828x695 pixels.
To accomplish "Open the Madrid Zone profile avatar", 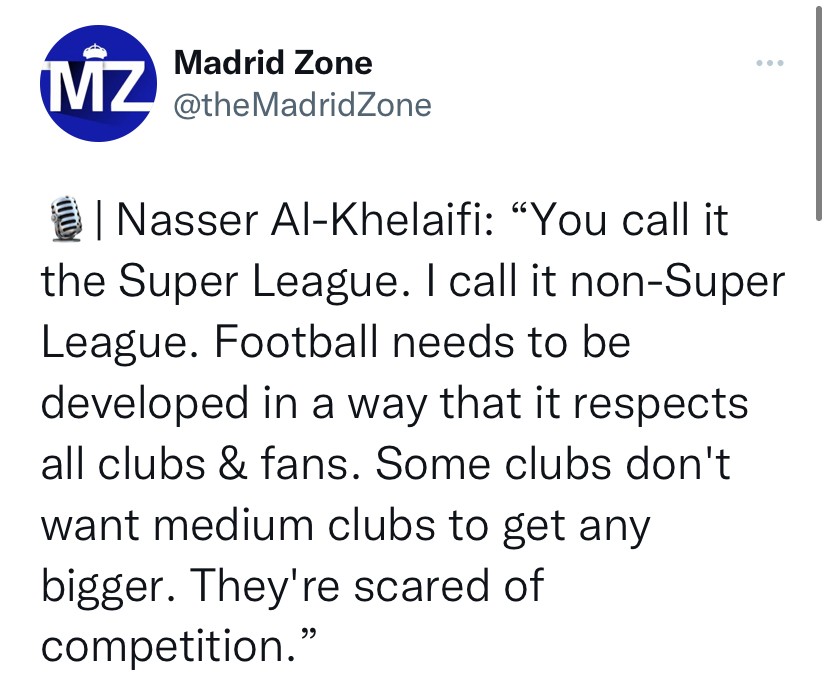I will (x=98, y=83).
